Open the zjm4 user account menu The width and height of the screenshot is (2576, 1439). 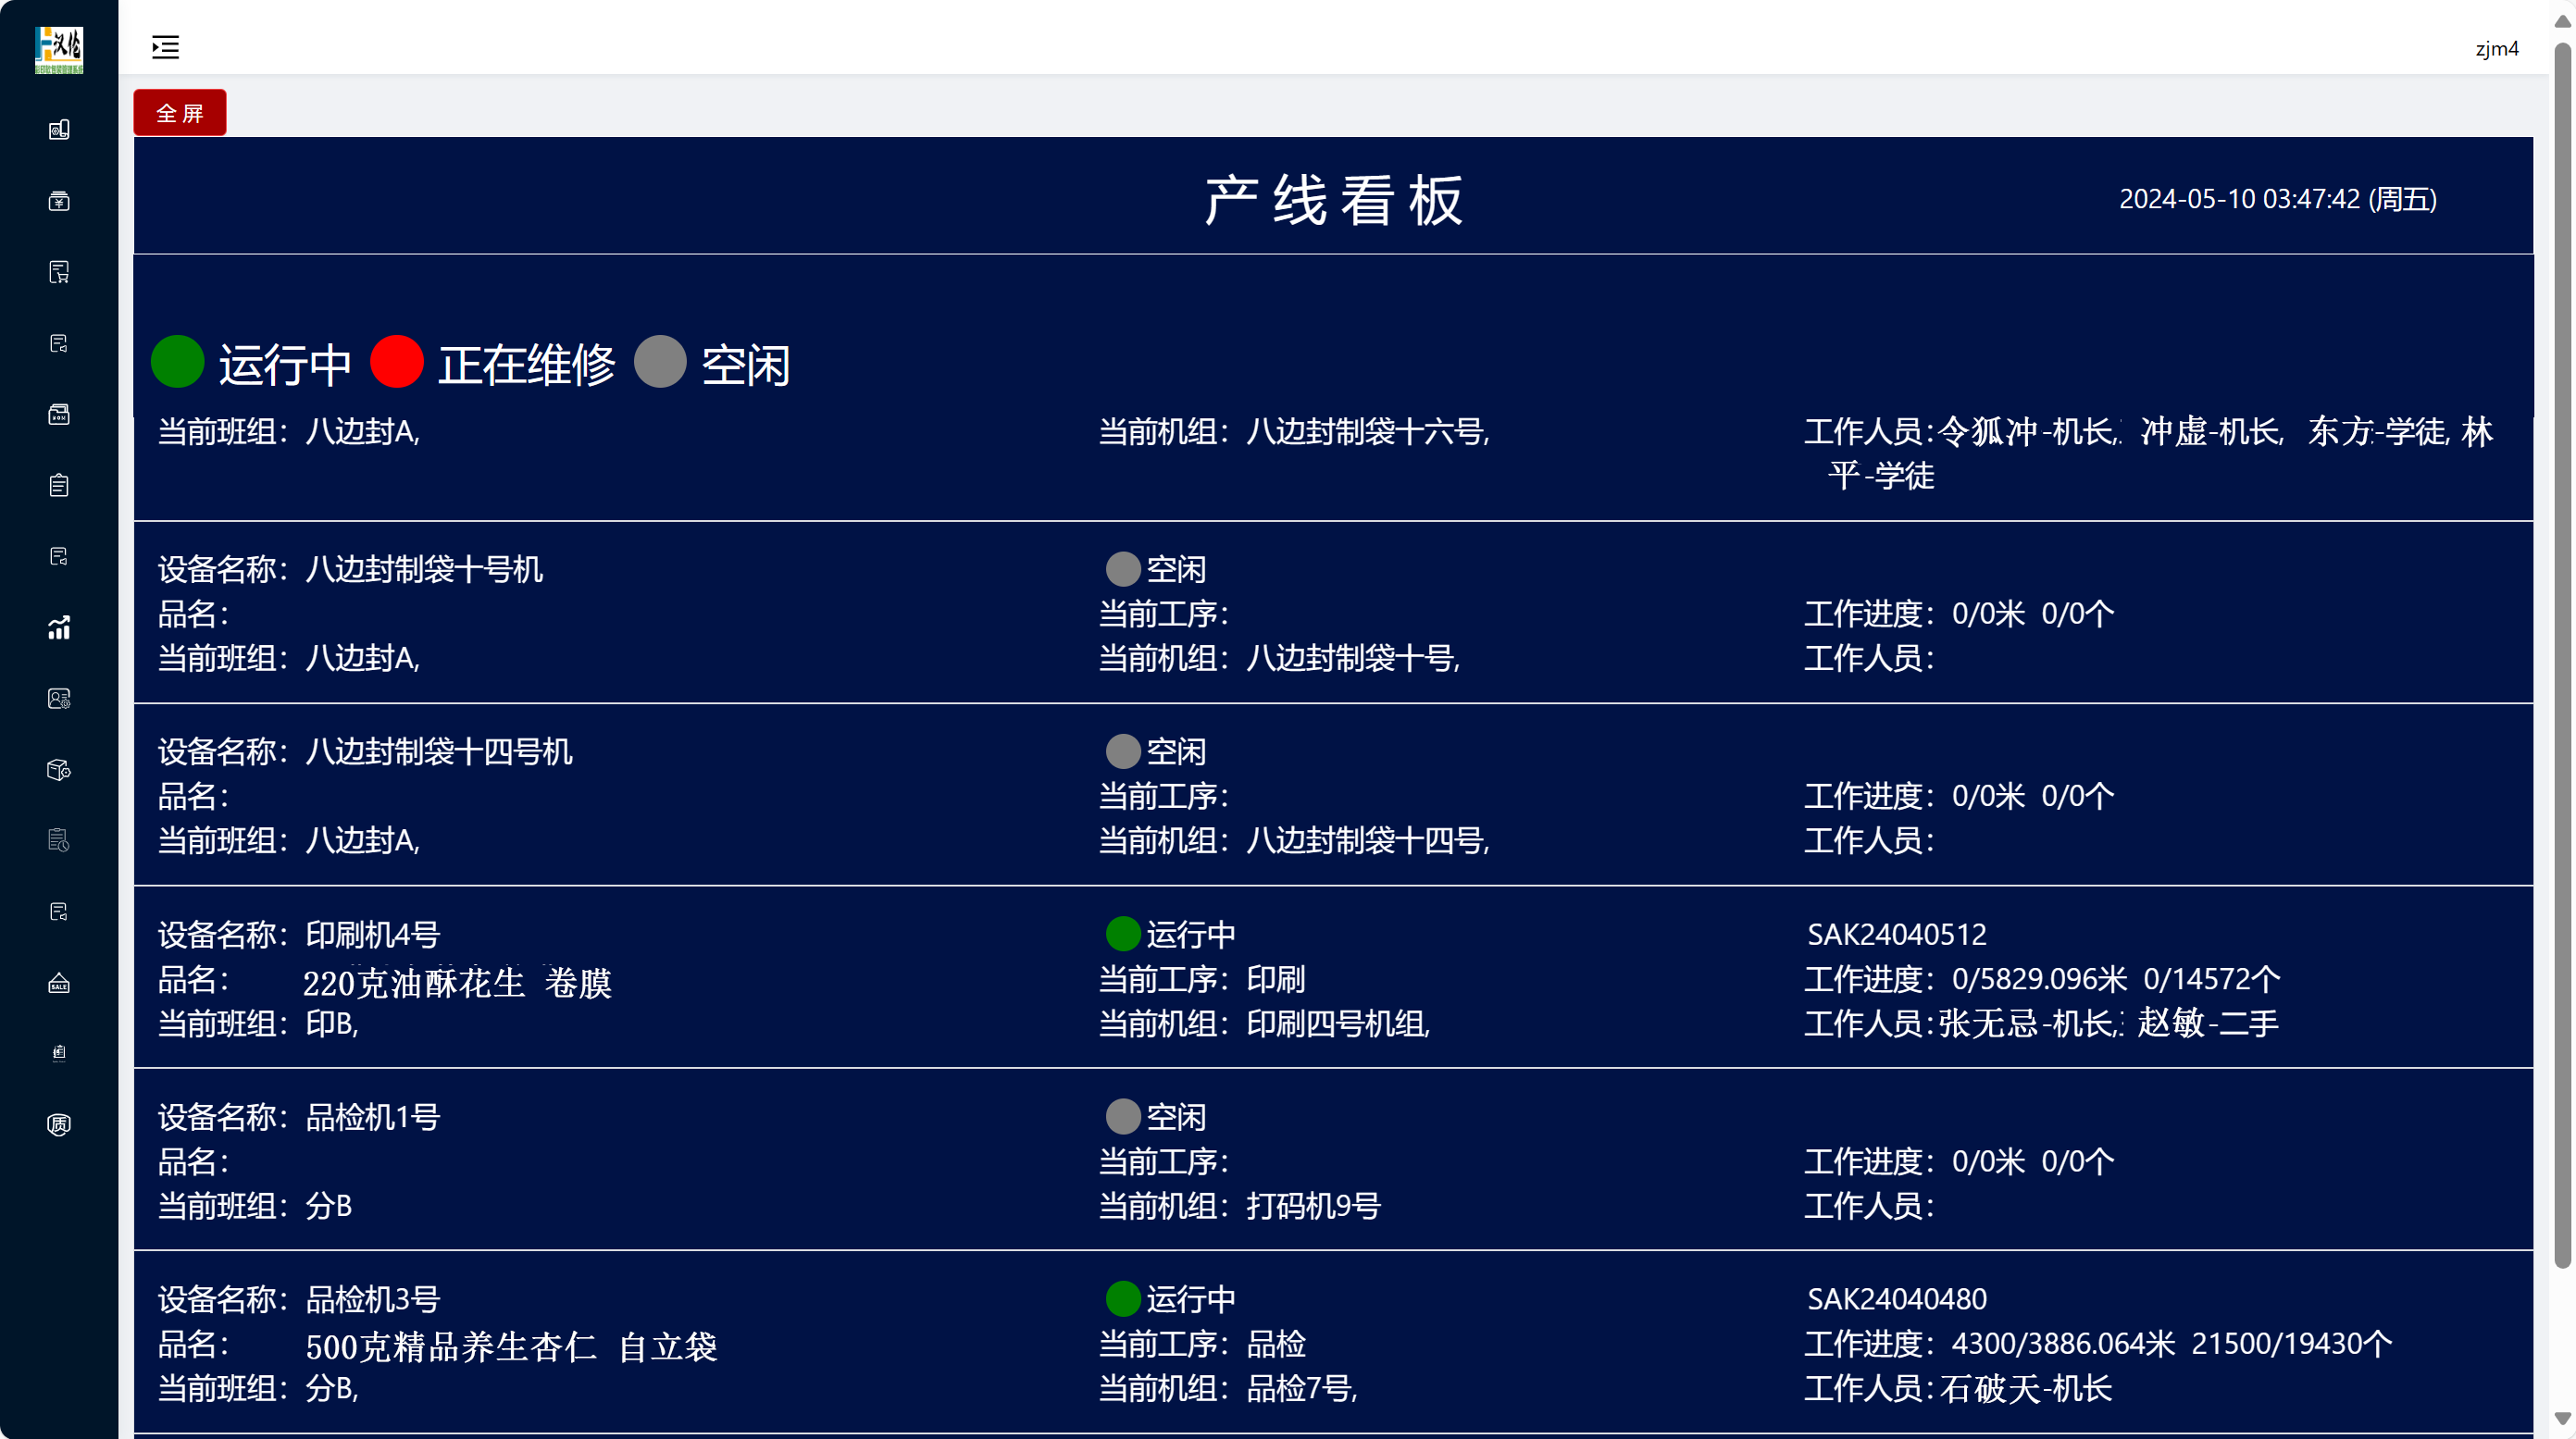pos(2497,48)
